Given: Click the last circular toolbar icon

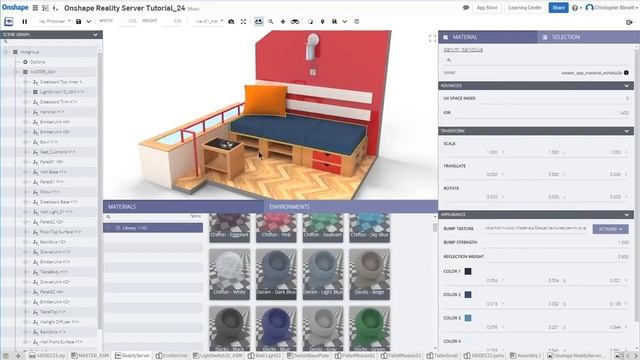Looking at the screenshot, I should pyautogui.click(x=356, y=22).
